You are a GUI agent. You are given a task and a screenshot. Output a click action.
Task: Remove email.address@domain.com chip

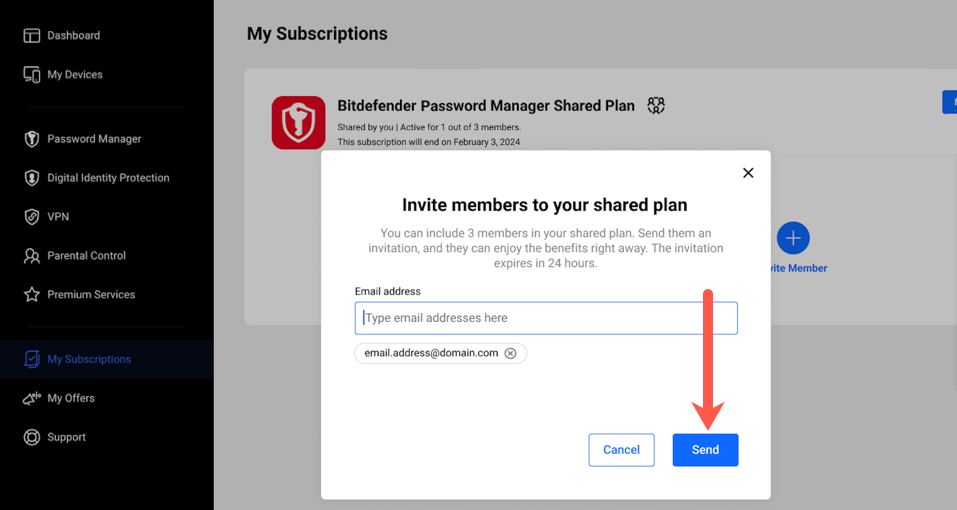510,353
